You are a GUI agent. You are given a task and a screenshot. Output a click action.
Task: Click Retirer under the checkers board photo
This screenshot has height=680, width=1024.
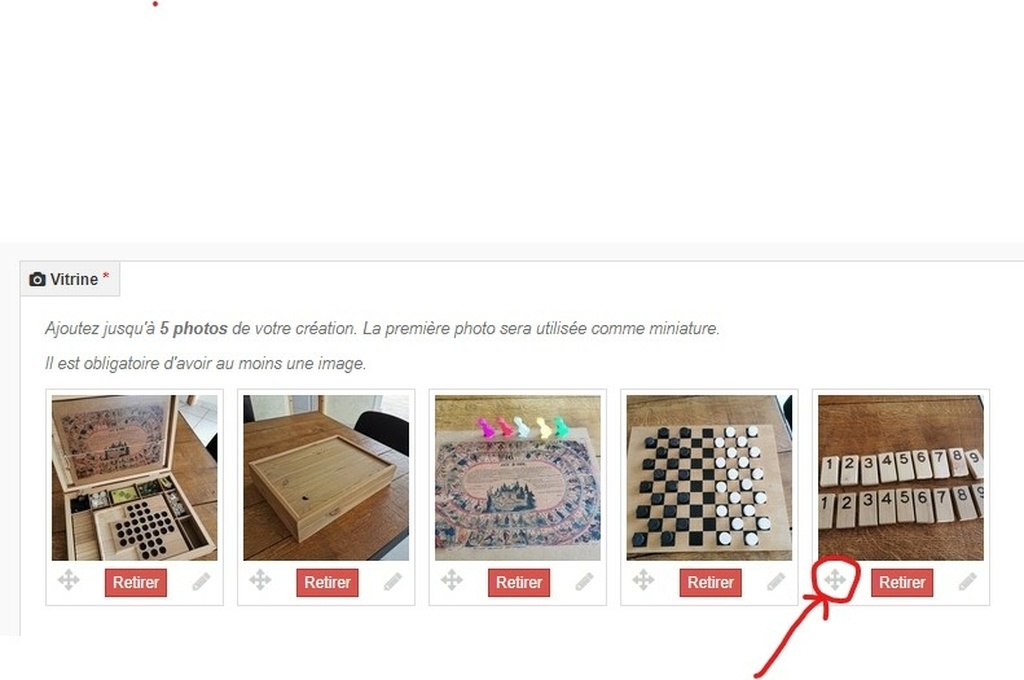(x=711, y=583)
